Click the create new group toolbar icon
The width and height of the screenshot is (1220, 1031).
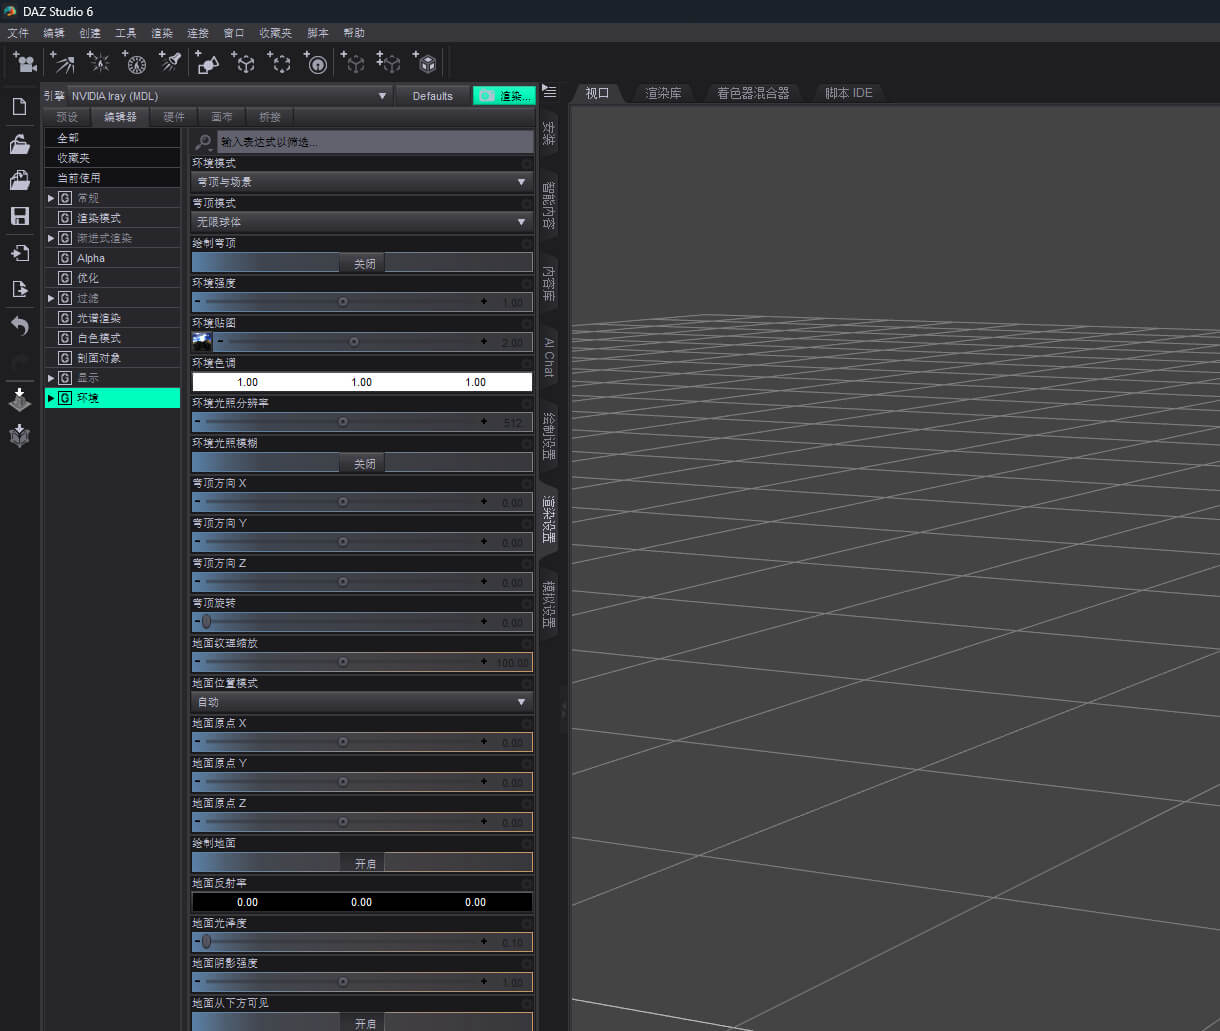pos(279,63)
